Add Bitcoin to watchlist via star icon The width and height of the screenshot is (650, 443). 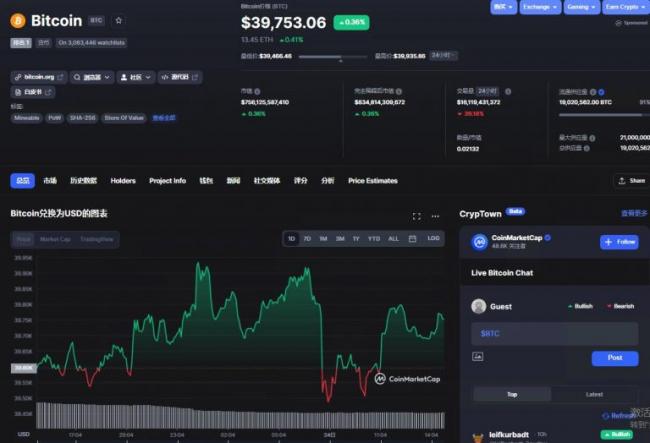click(119, 20)
